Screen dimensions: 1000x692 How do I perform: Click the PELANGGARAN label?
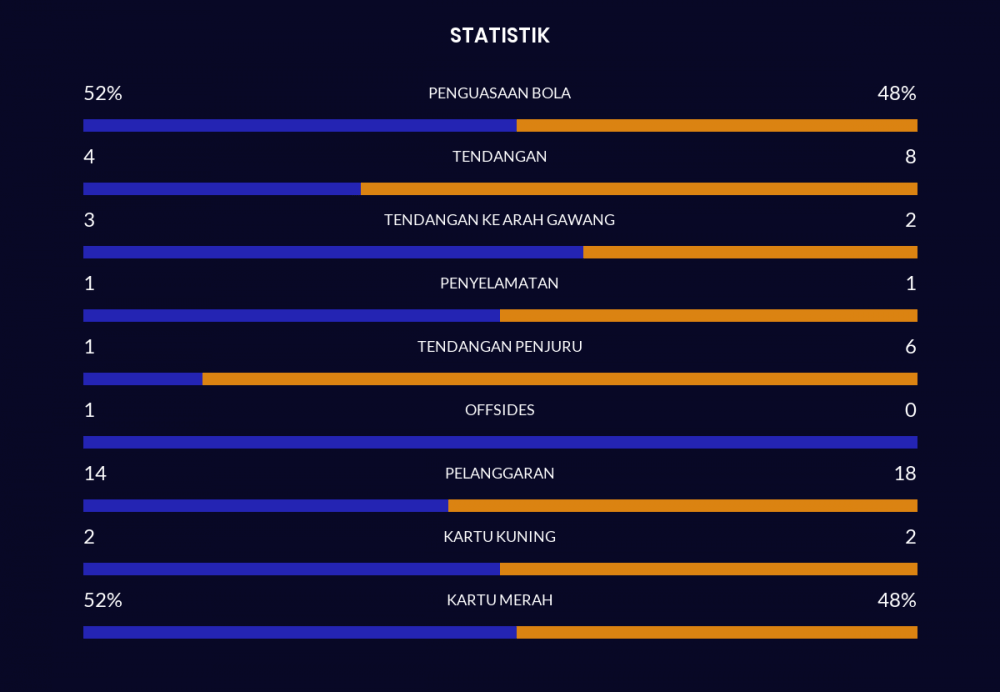499,473
